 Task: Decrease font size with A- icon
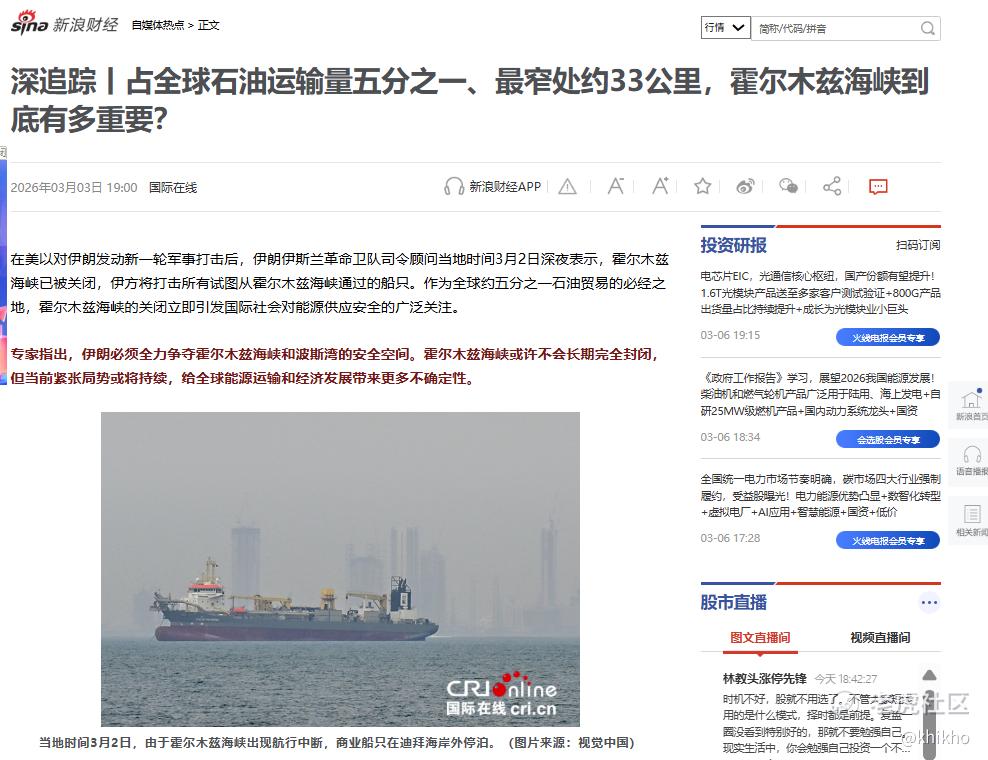[616, 186]
